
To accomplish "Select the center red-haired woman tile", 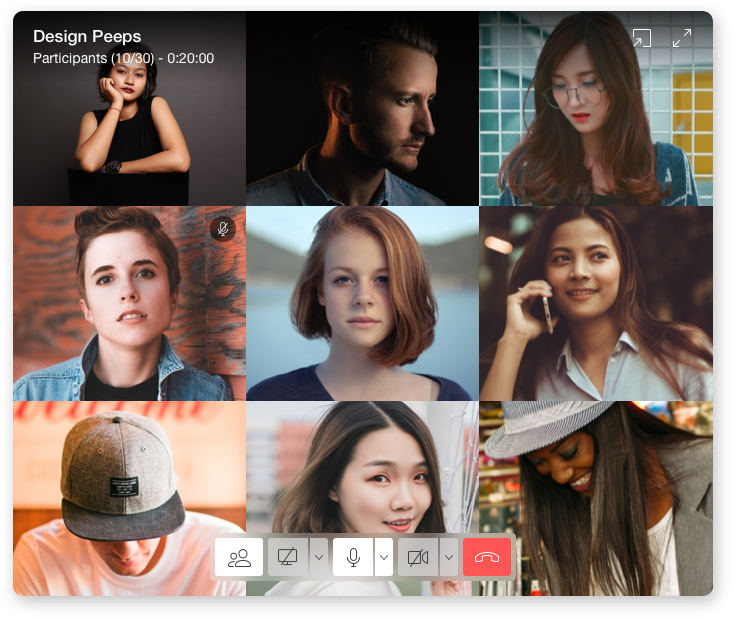I will pos(362,303).
